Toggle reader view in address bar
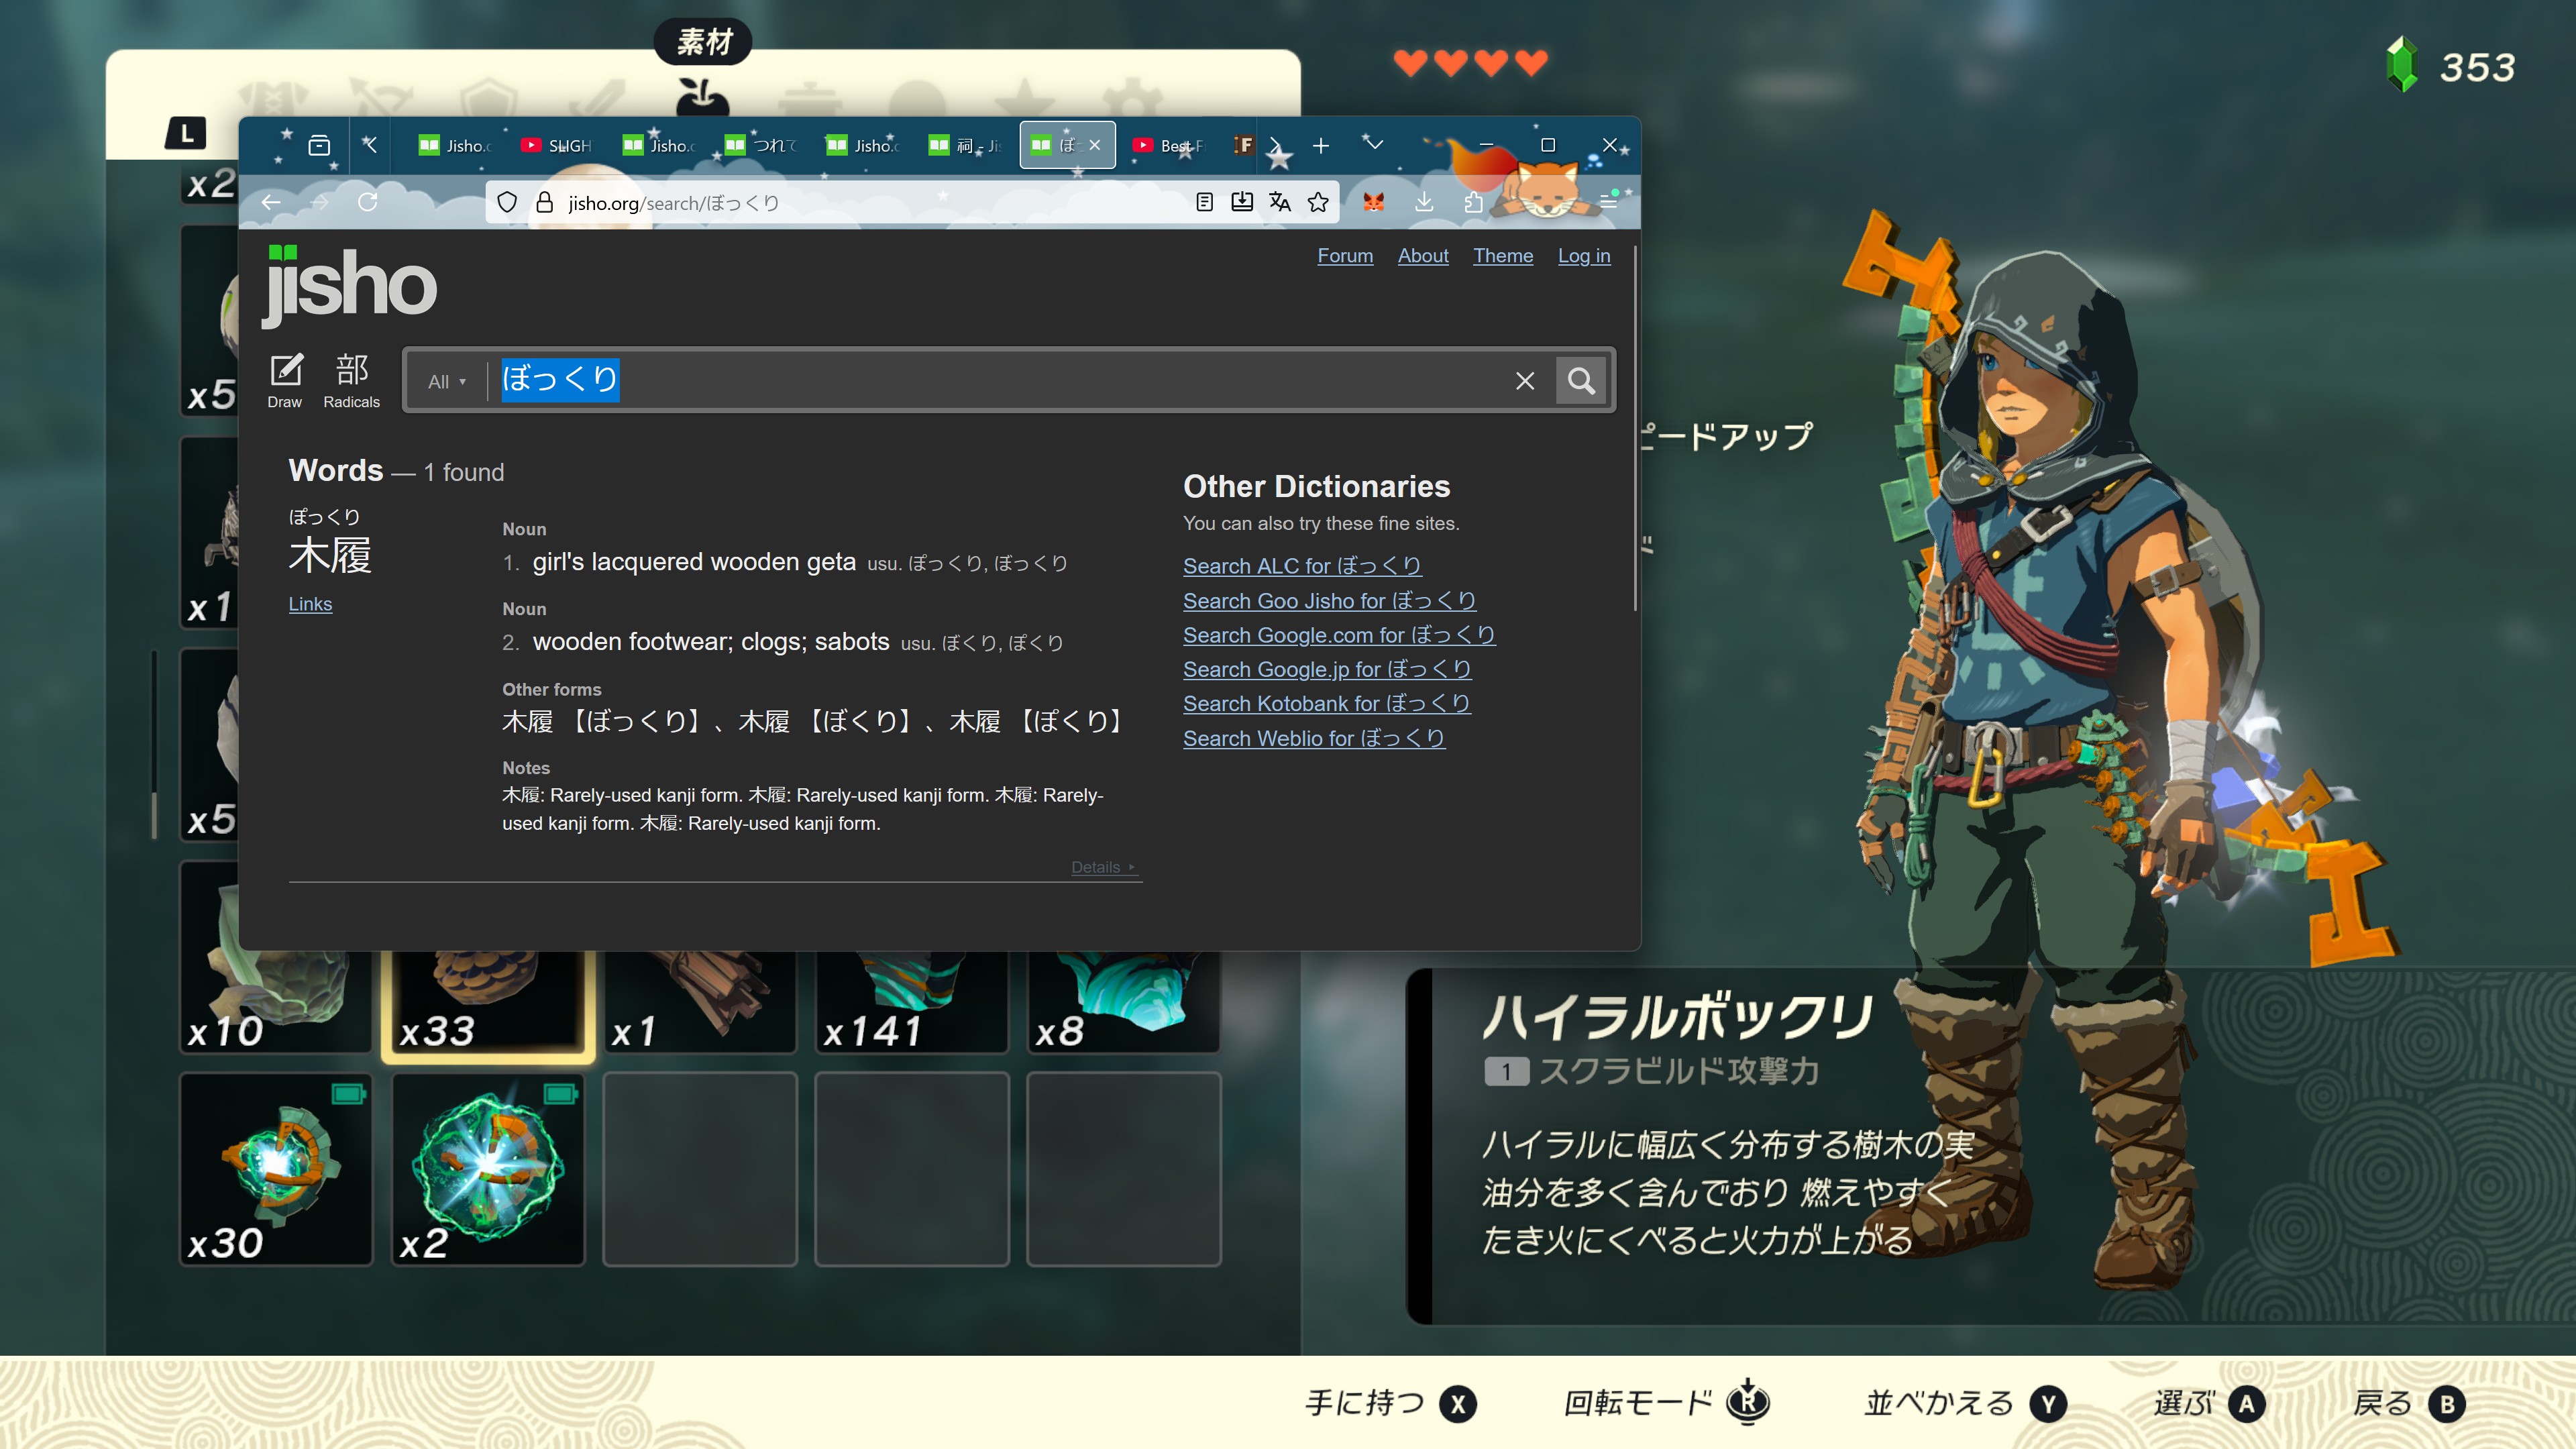Image resolution: width=2576 pixels, height=1449 pixels. [x=1204, y=203]
